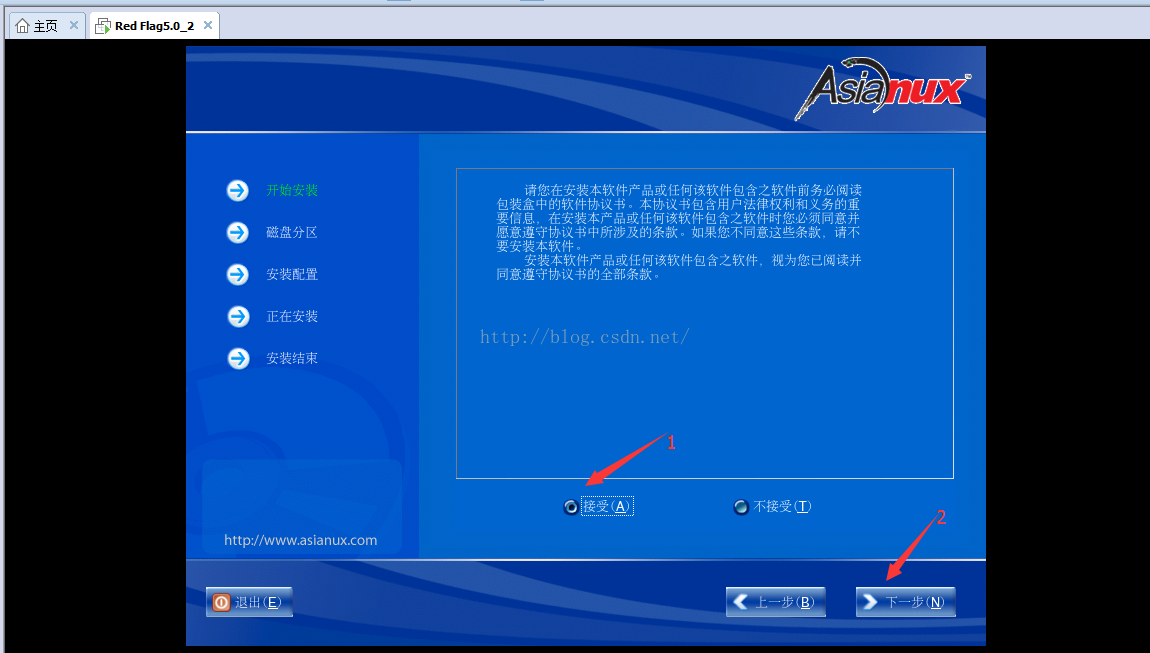Click the 上一步(B) back button
1150x653 pixels.
[x=775, y=602]
